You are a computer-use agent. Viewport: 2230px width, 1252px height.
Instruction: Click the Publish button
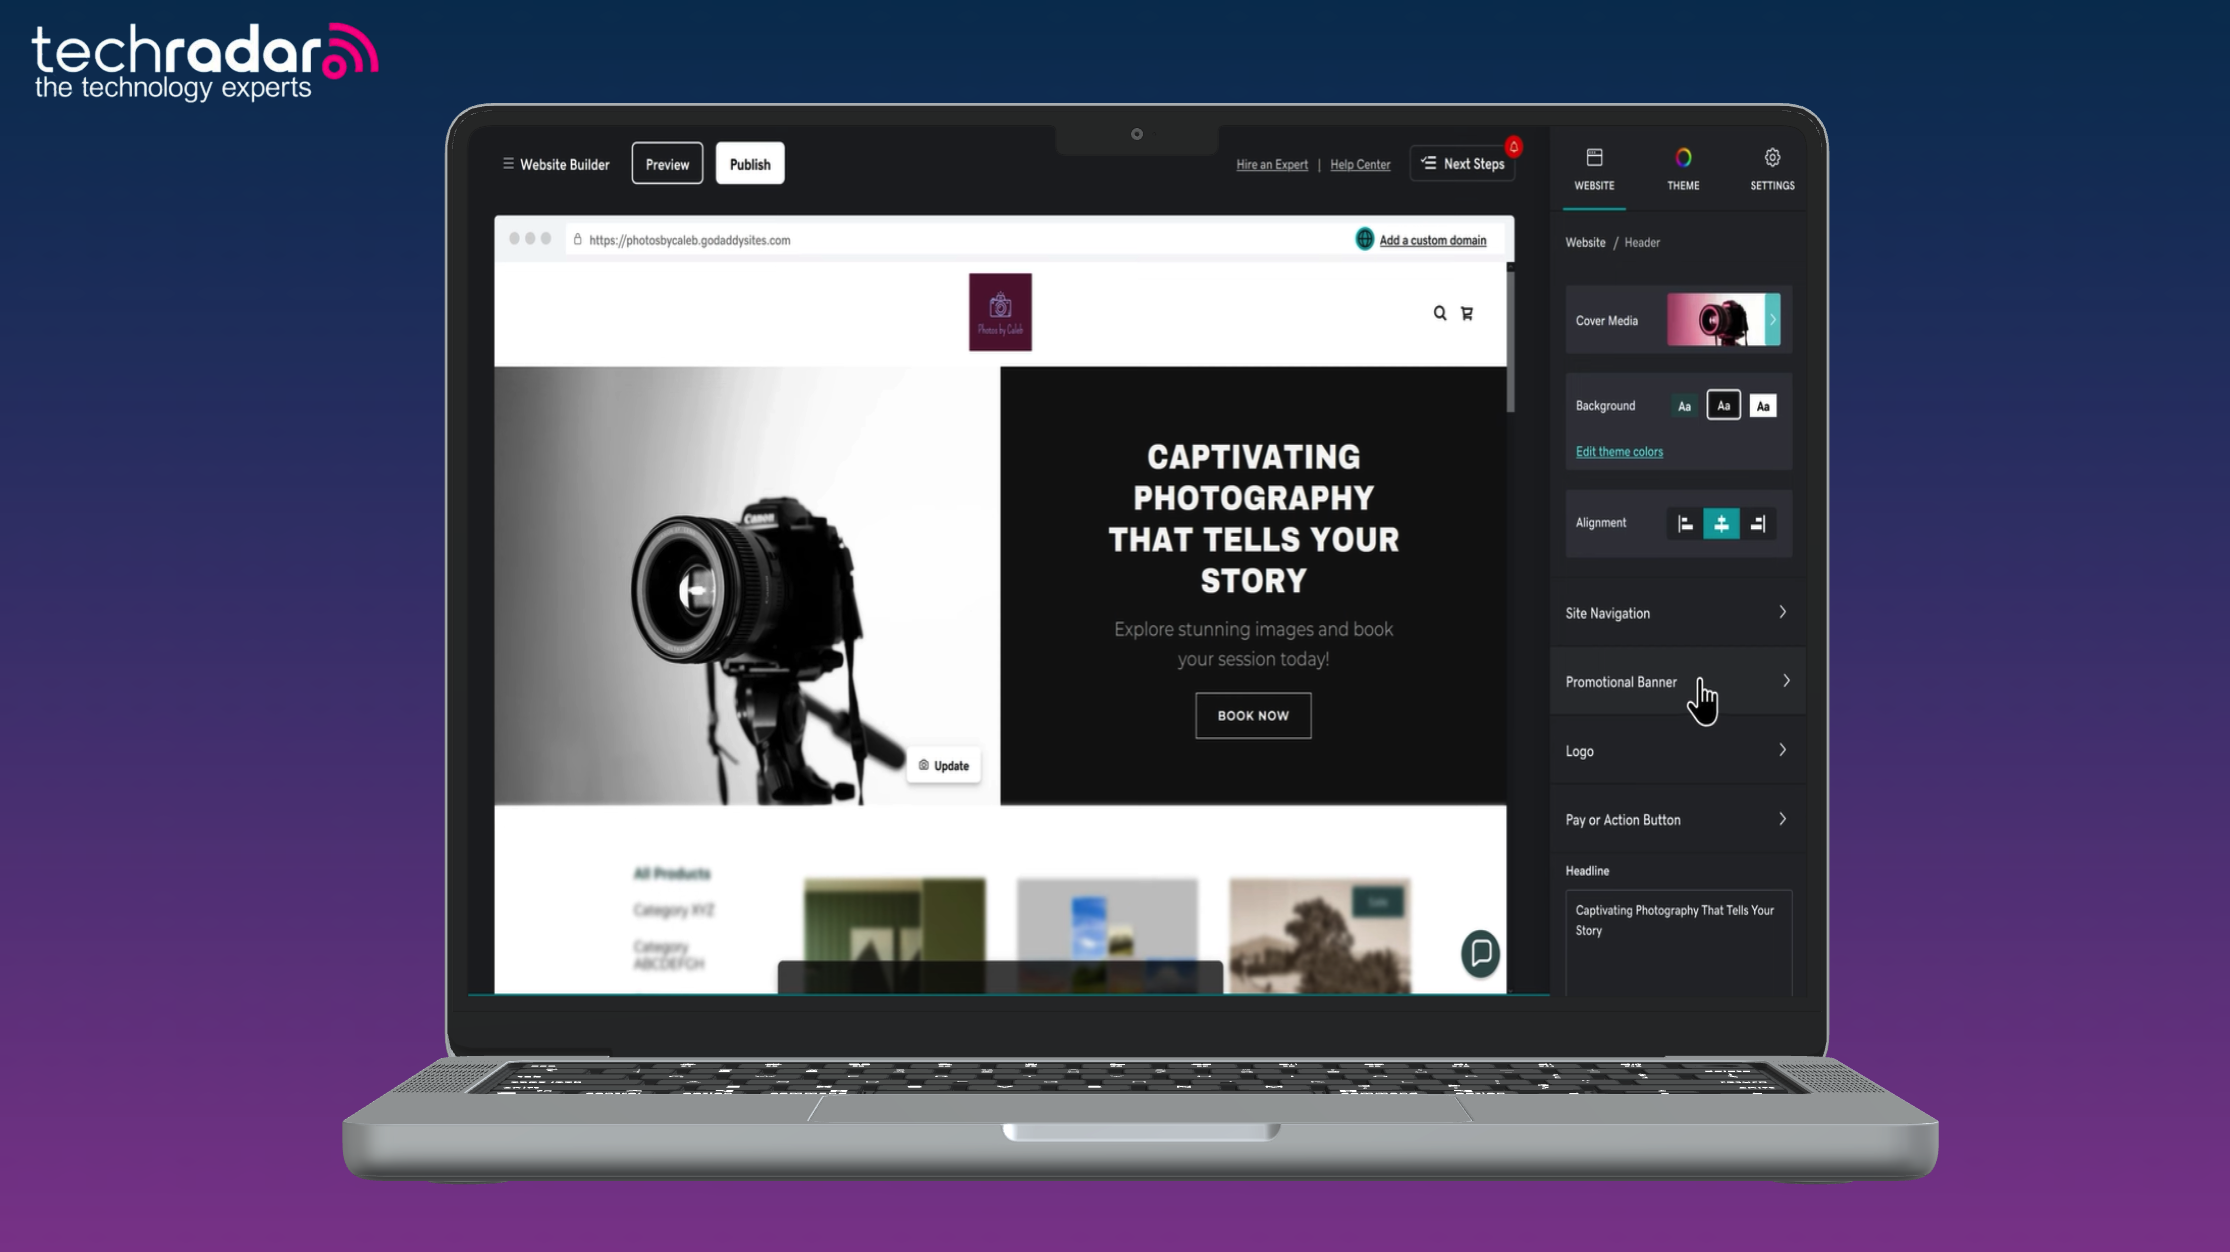coord(750,163)
